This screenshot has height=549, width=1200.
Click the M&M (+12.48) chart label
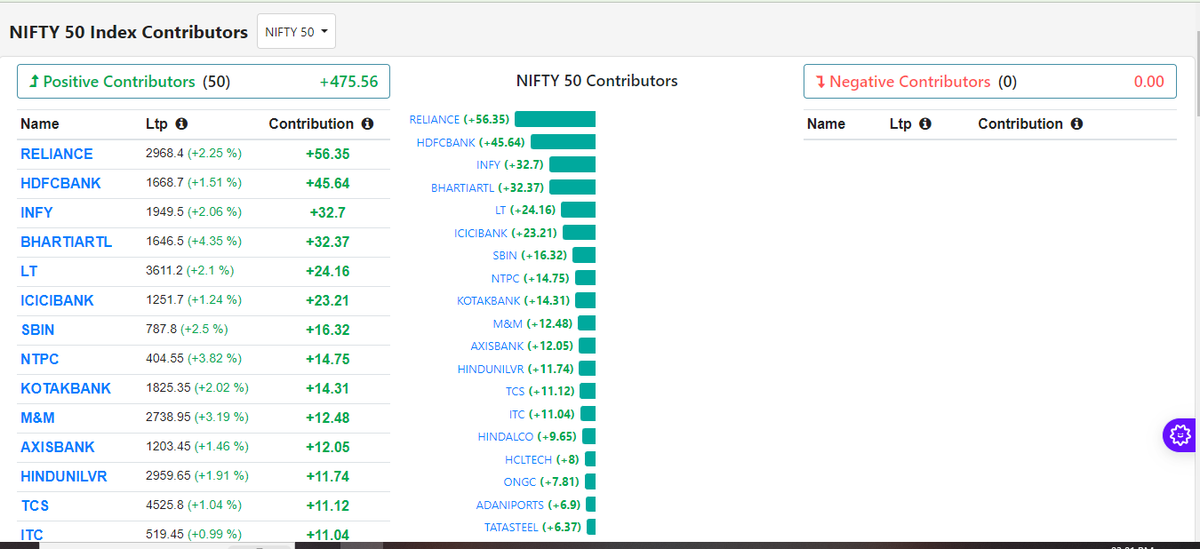pyautogui.click(x=533, y=323)
